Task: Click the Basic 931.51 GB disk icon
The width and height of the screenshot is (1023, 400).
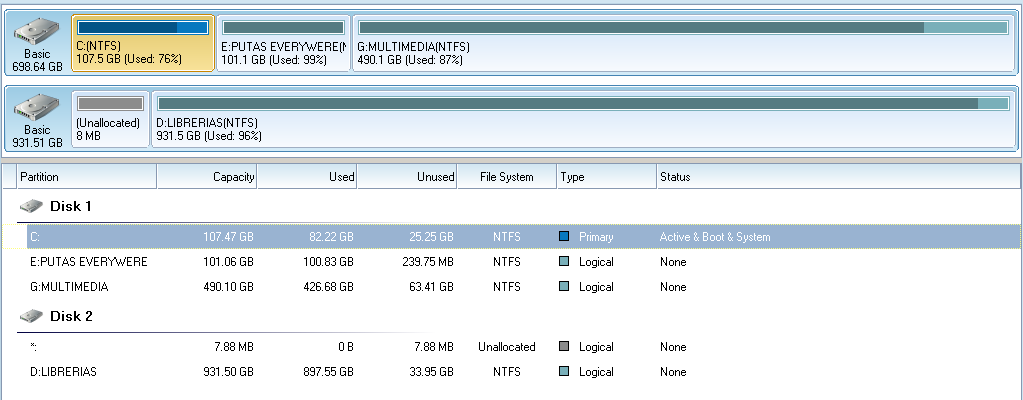Action: click(x=36, y=108)
